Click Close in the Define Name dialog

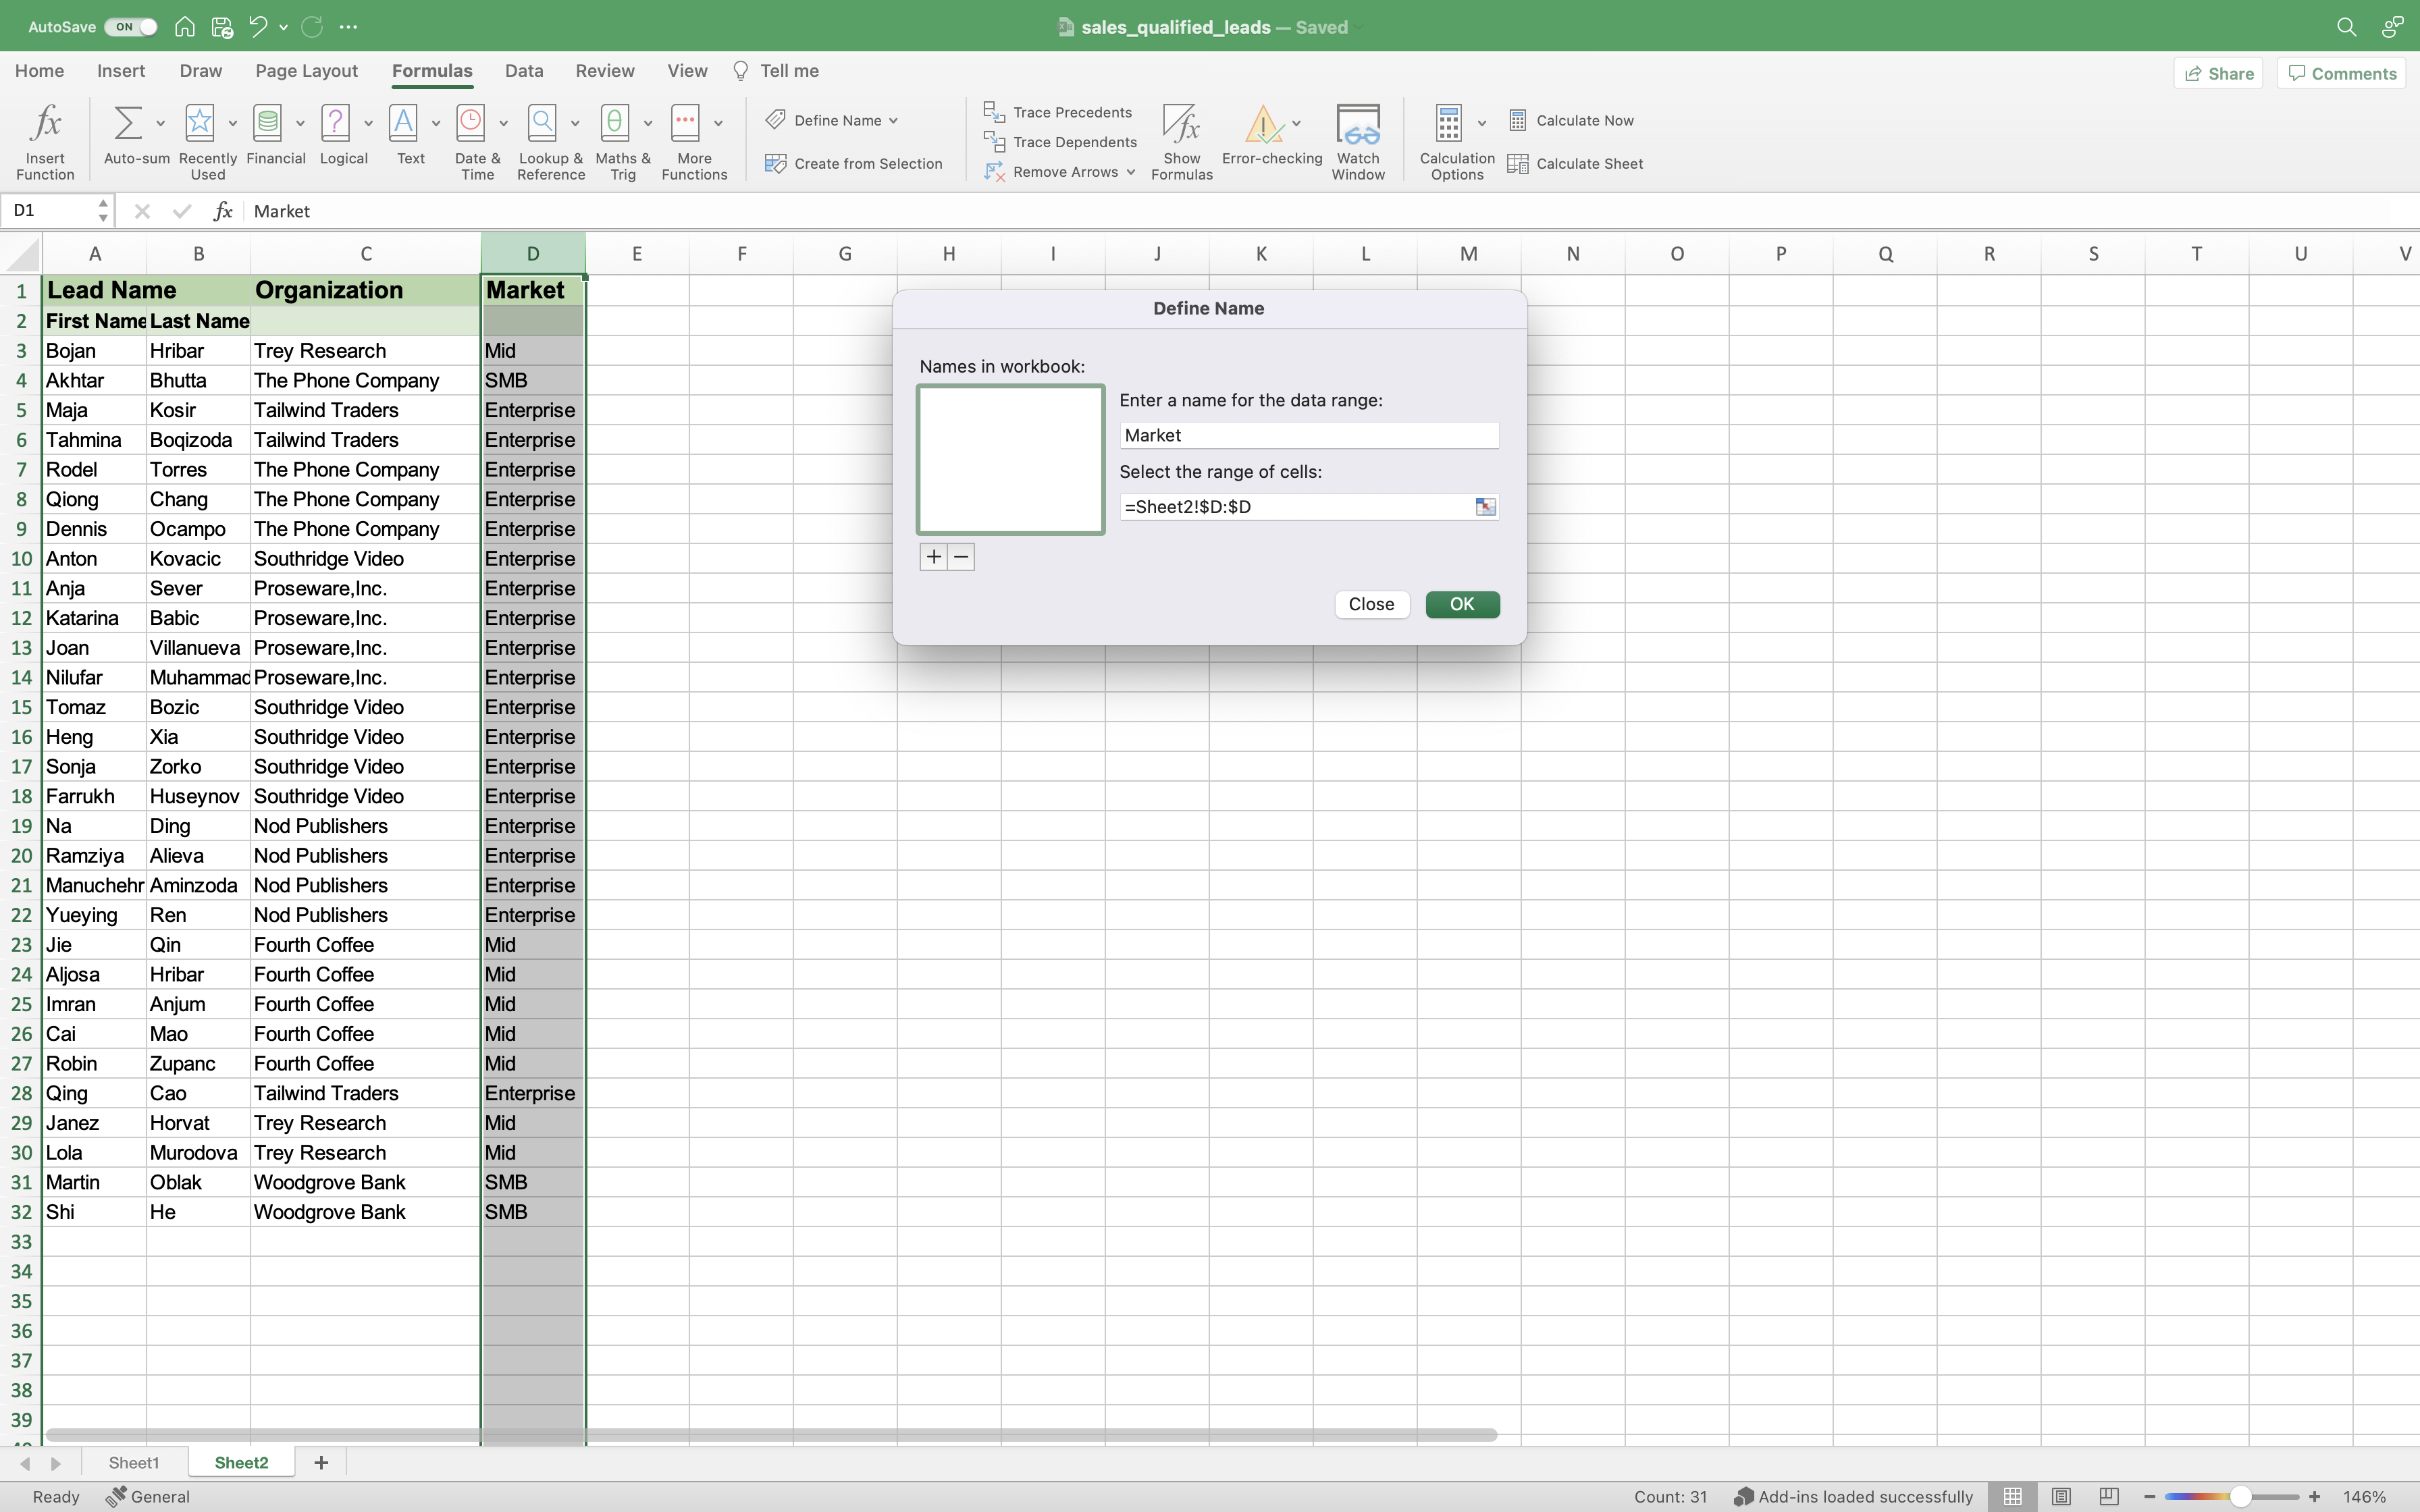1371,604
